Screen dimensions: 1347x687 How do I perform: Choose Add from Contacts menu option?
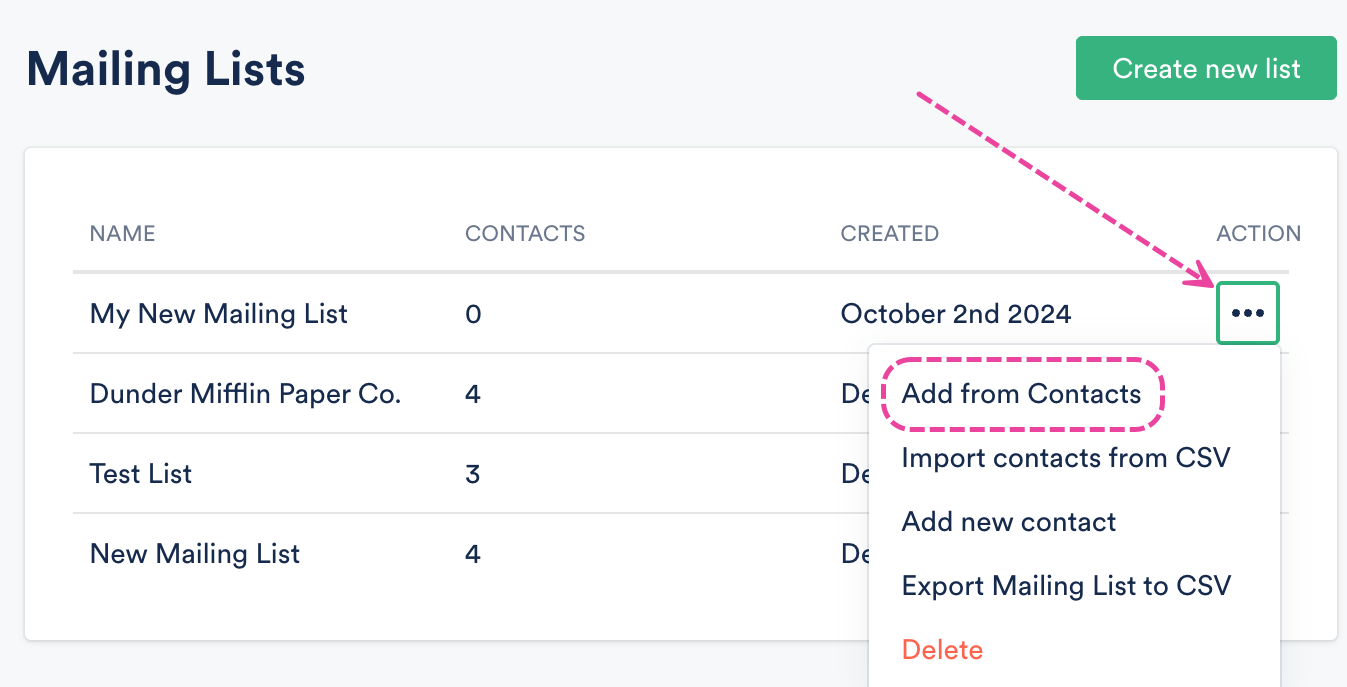pyautogui.click(x=1021, y=394)
